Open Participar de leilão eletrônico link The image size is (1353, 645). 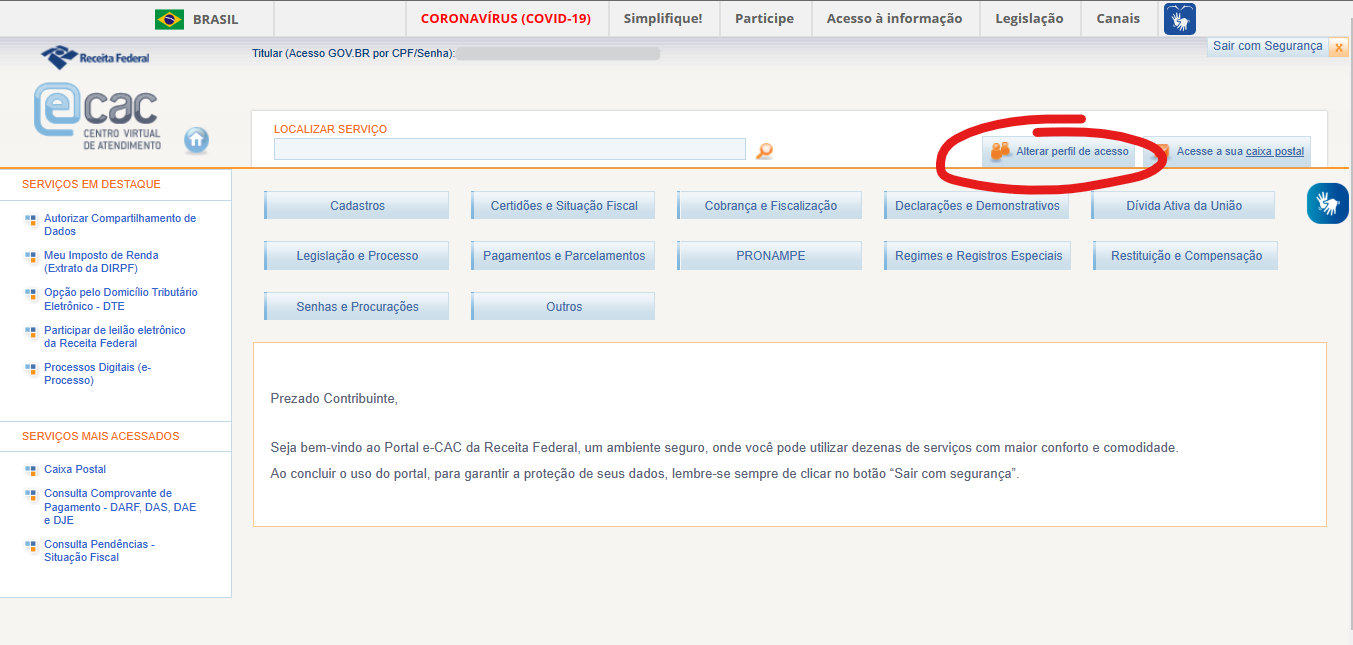point(115,336)
